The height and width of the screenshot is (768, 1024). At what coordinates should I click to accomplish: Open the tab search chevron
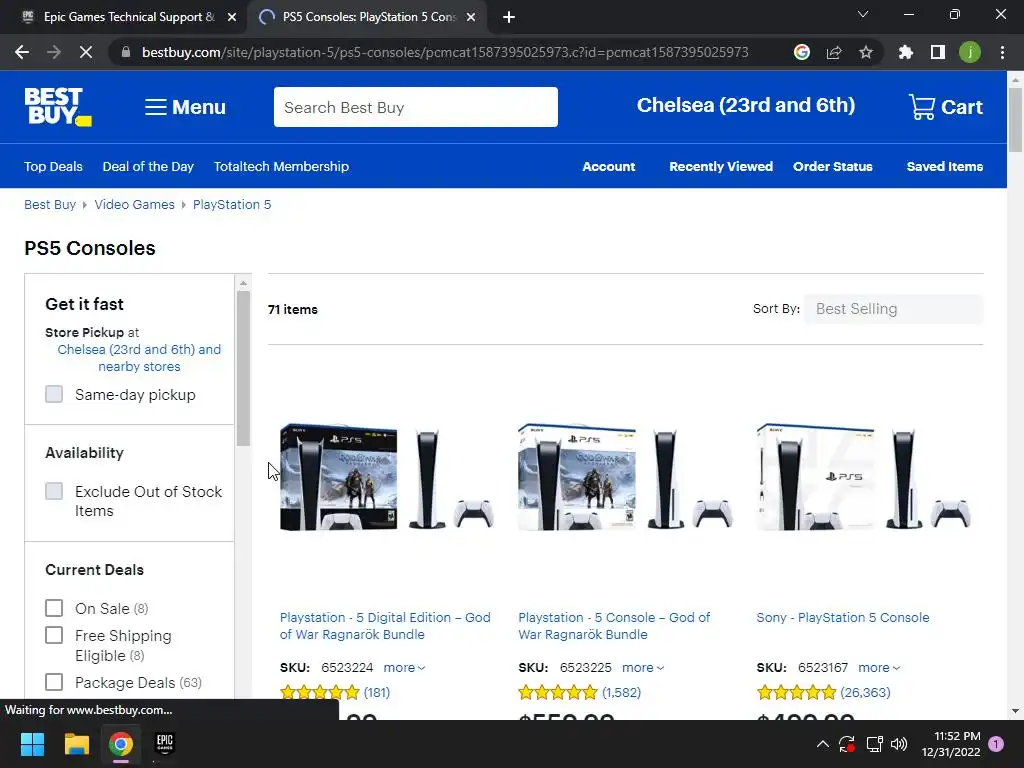(x=863, y=14)
